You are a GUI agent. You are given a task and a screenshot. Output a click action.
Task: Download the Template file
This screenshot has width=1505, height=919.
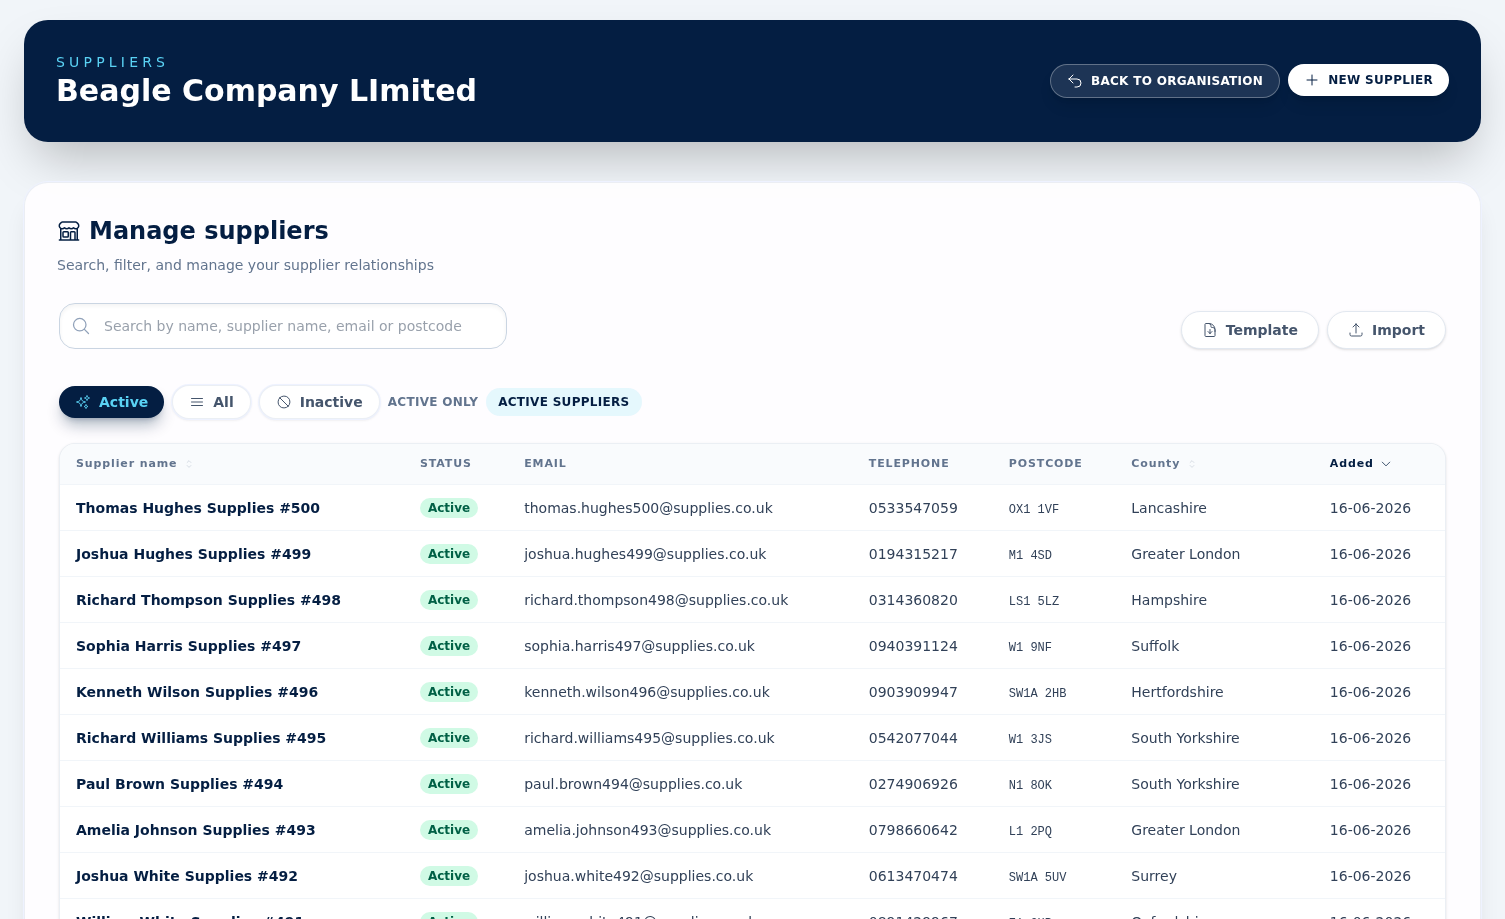[x=1250, y=330]
